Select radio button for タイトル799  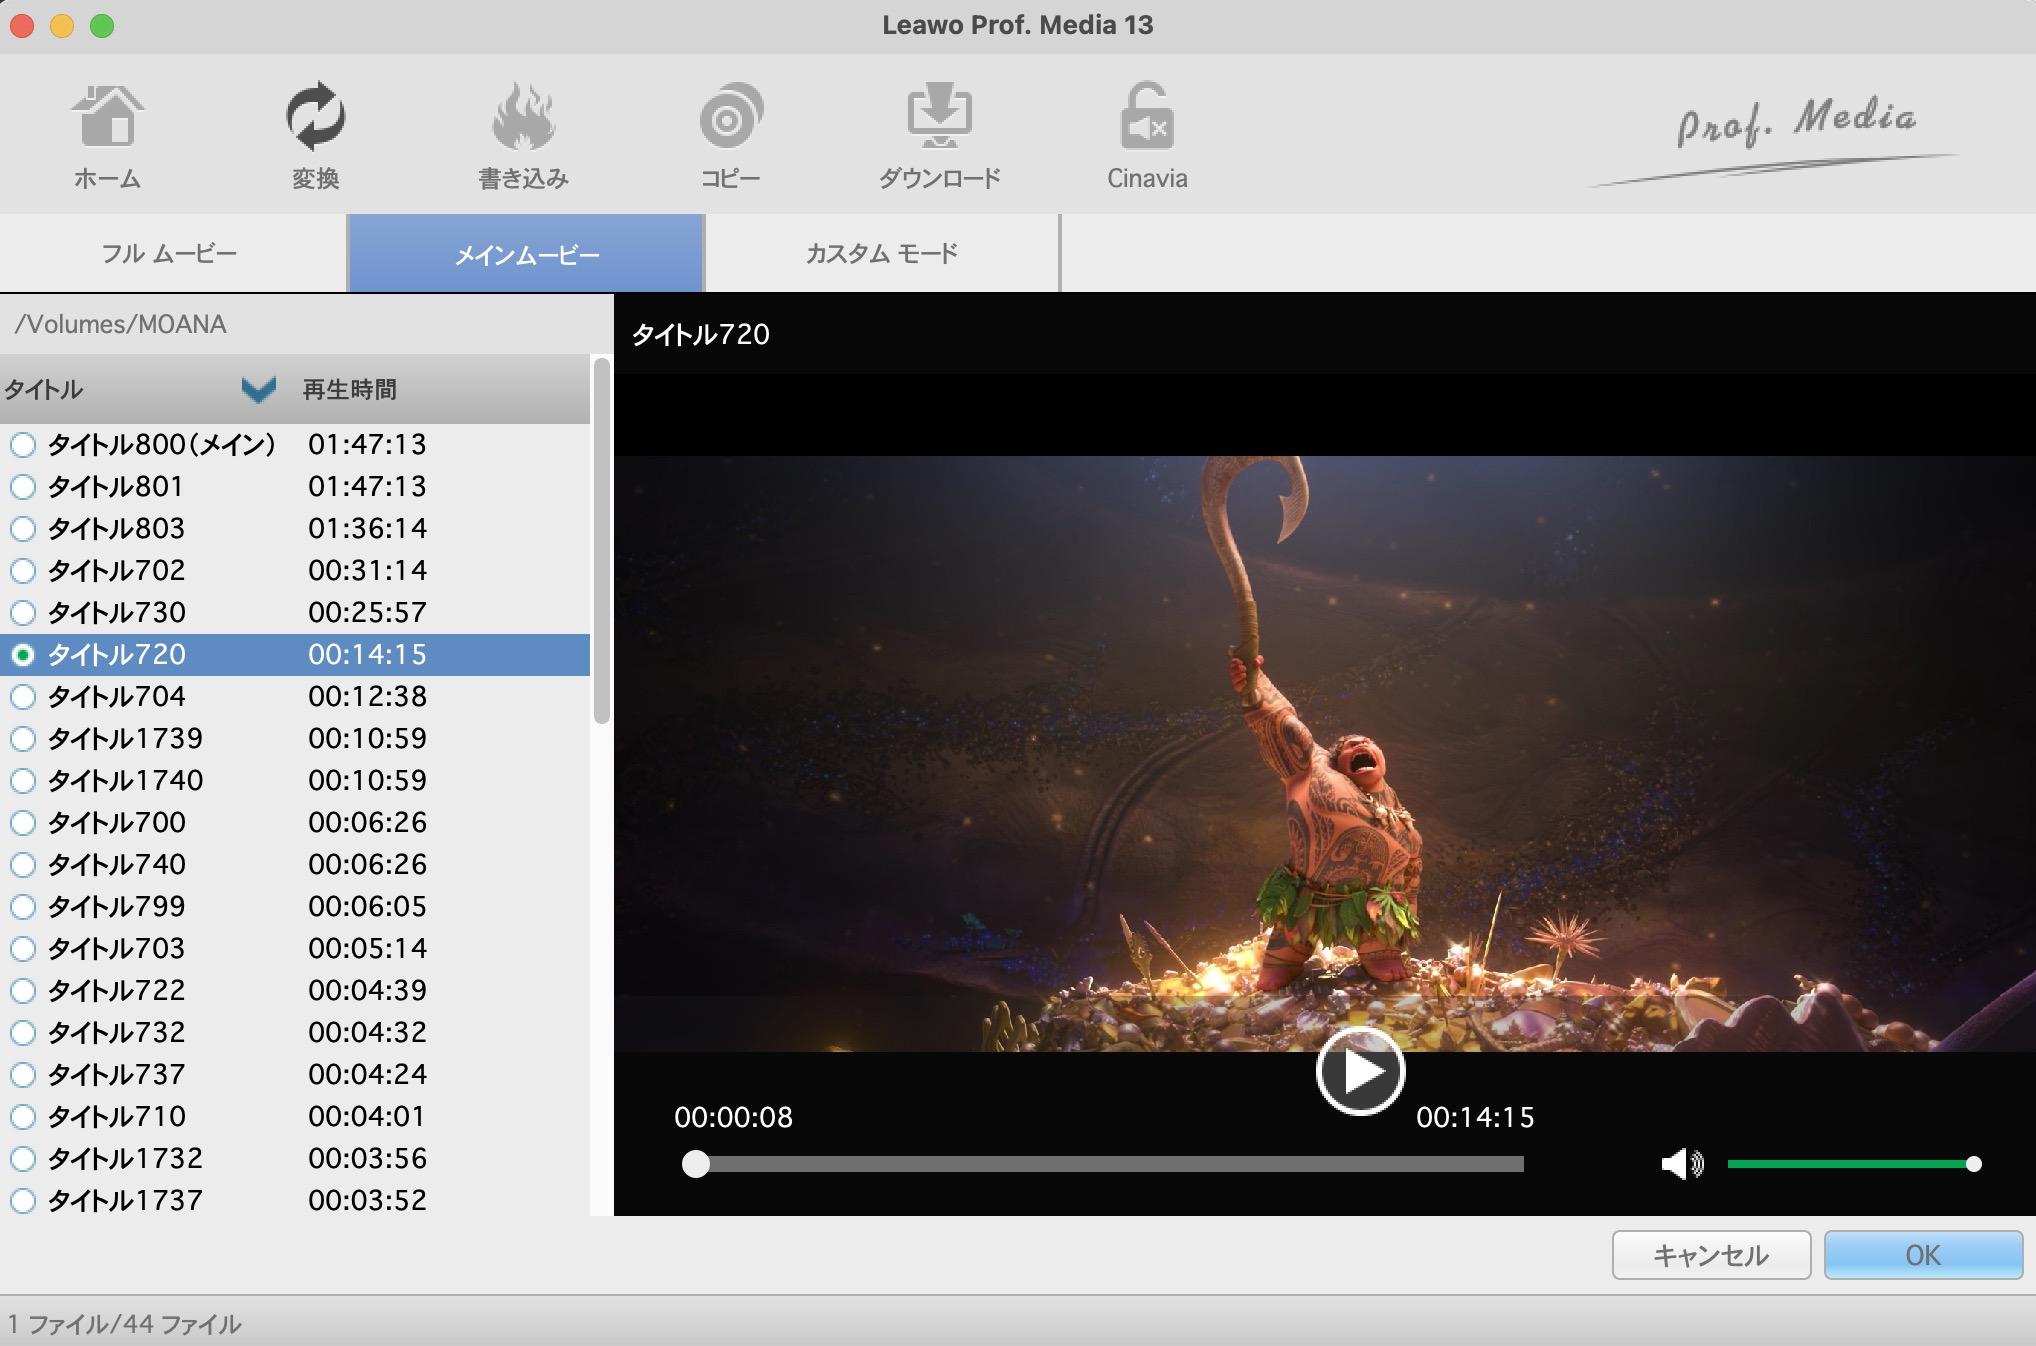point(23,906)
